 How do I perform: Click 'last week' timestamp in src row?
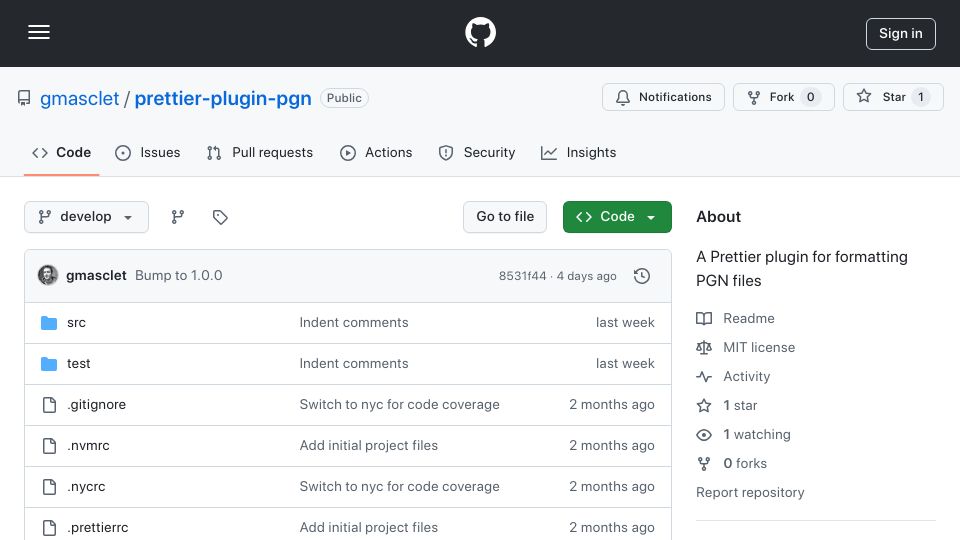point(625,323)
